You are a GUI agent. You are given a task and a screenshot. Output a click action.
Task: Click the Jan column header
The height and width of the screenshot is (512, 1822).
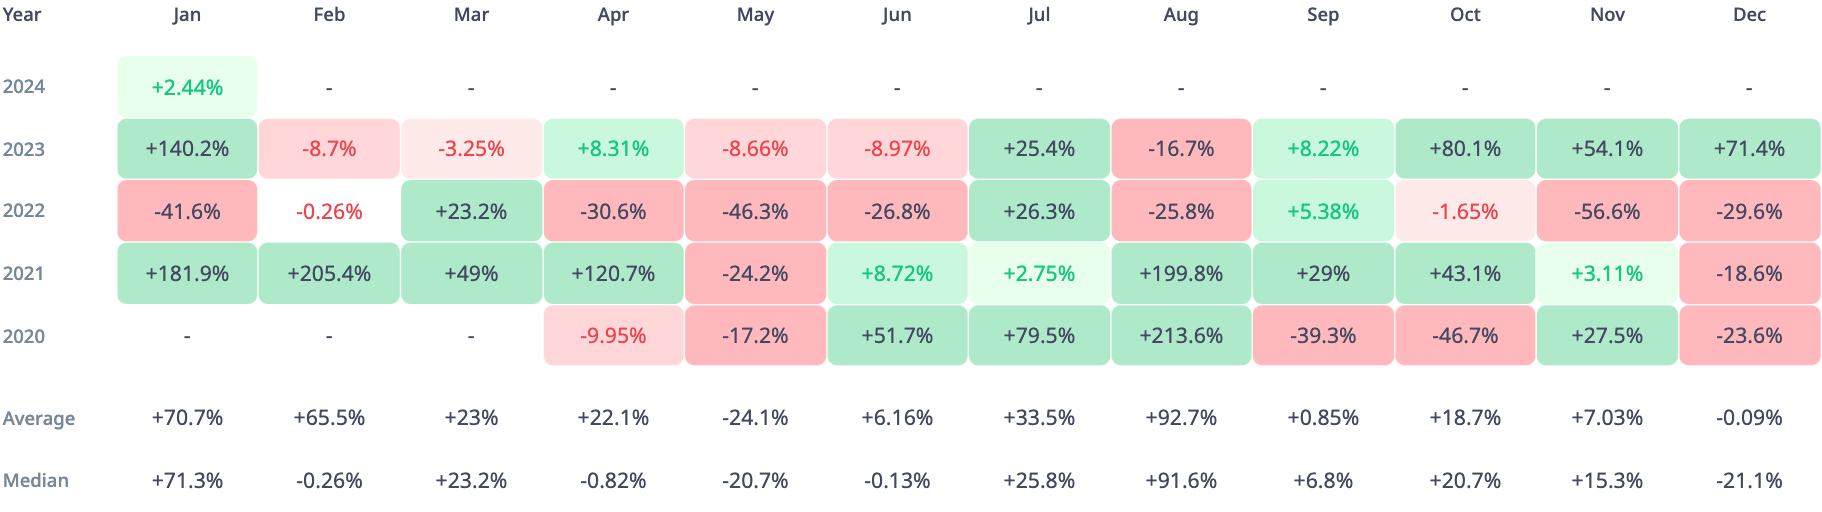coord(187,14)
